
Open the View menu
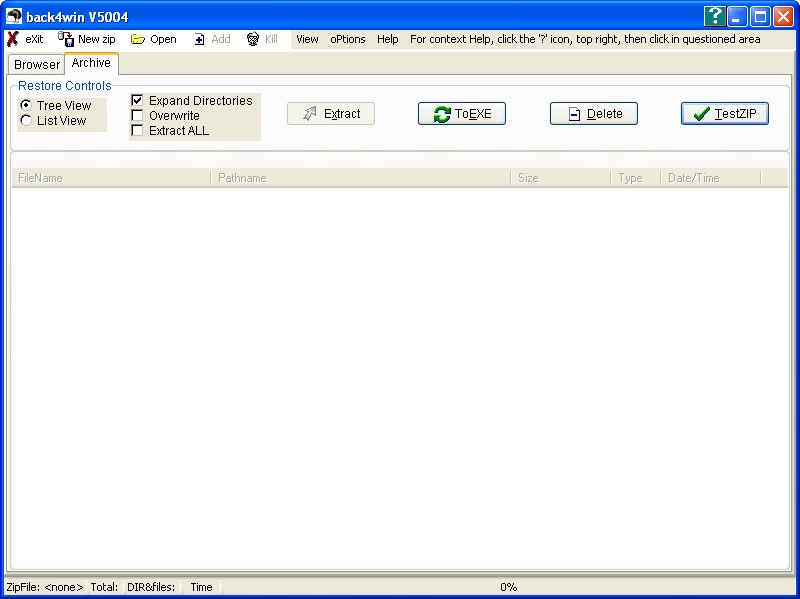307,39
